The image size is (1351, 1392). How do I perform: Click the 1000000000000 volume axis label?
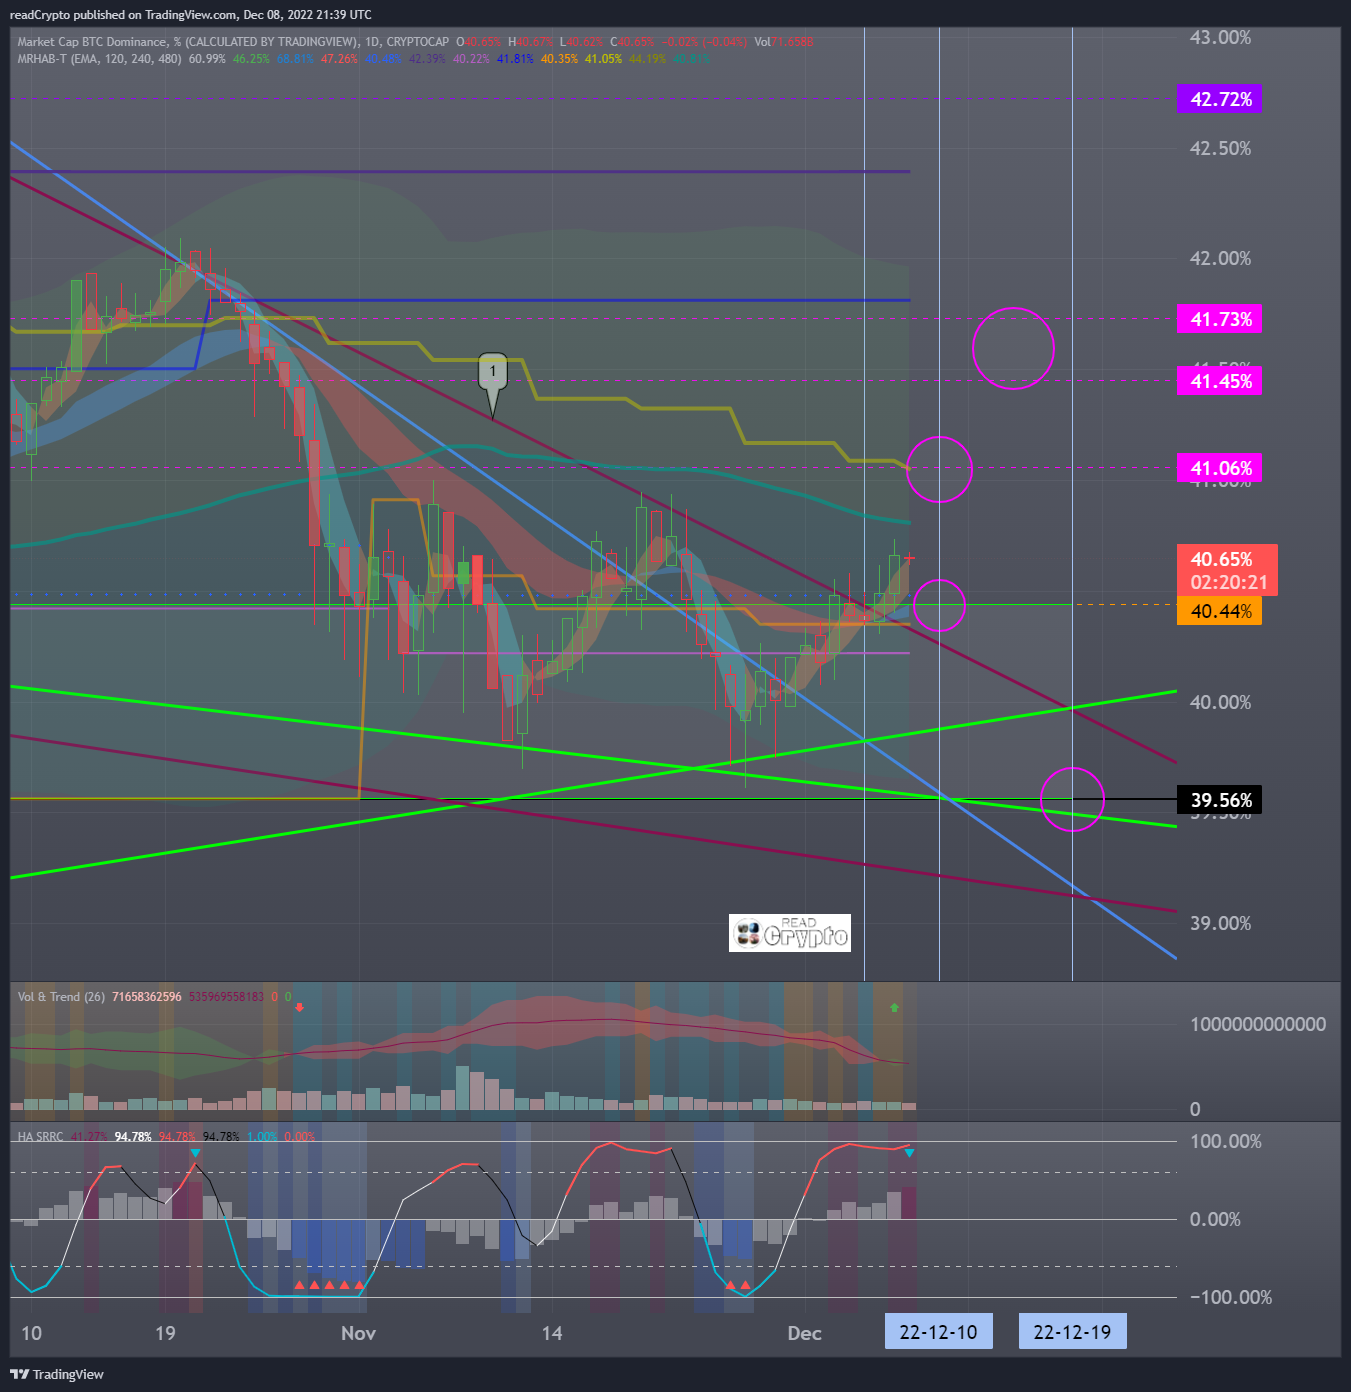(1258, 1024)
